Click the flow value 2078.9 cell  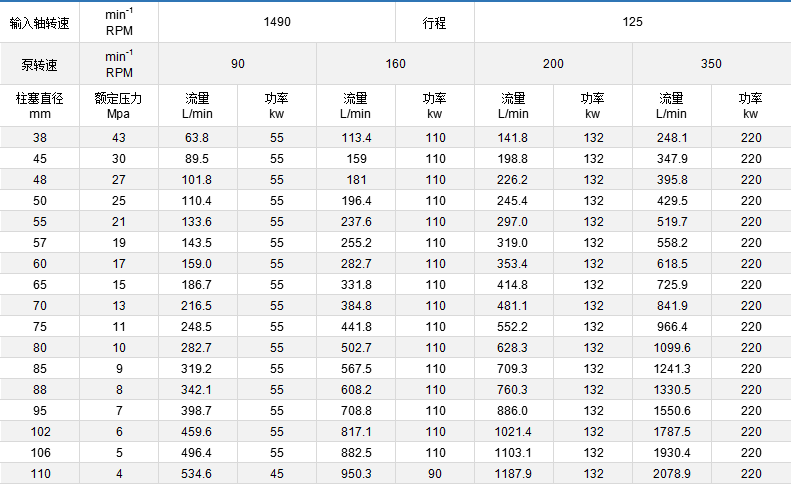[671, 474]
